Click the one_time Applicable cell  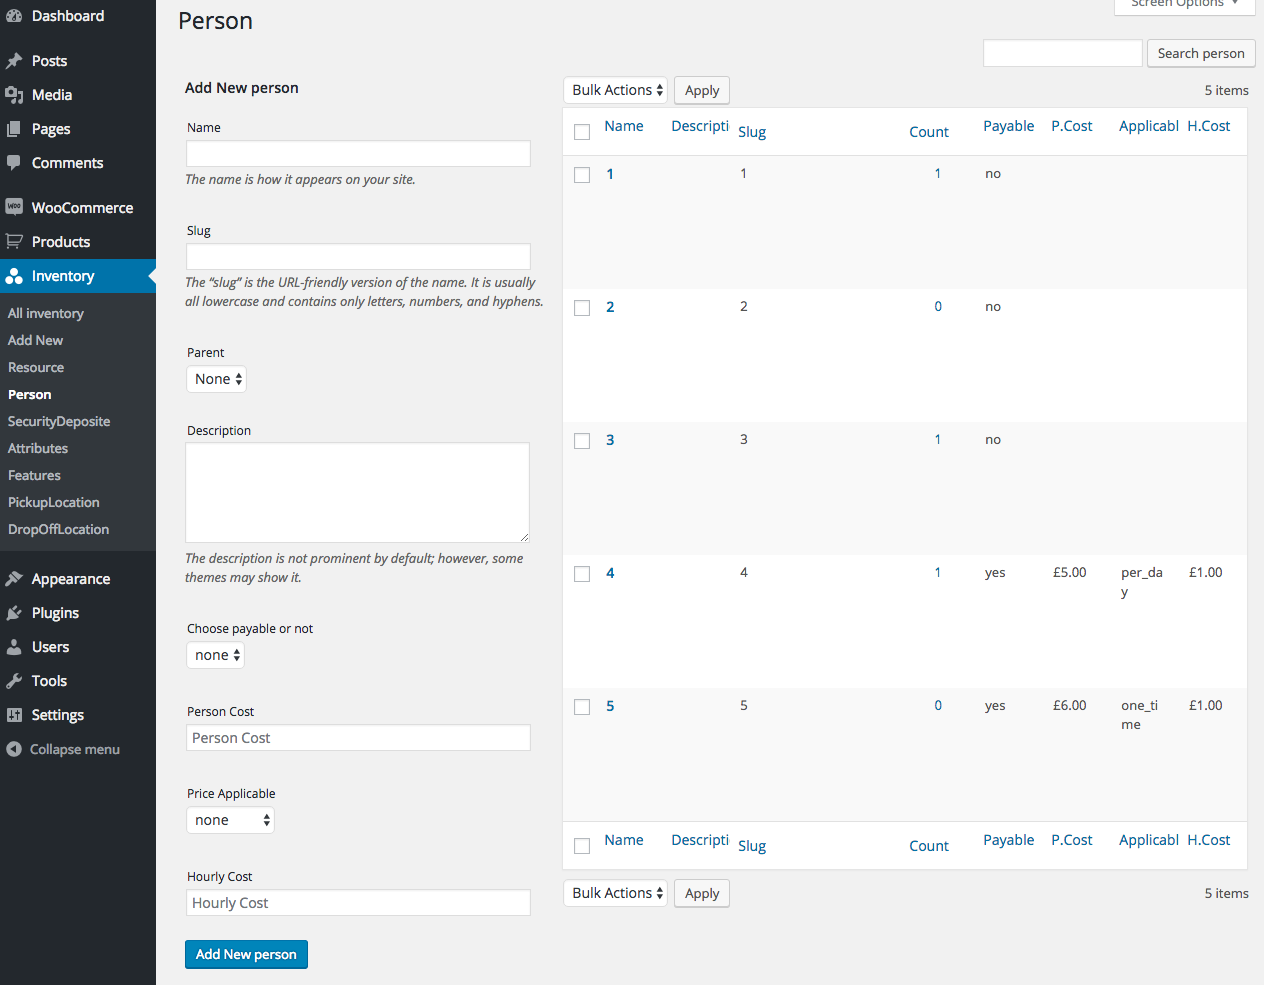[1140, 715]
